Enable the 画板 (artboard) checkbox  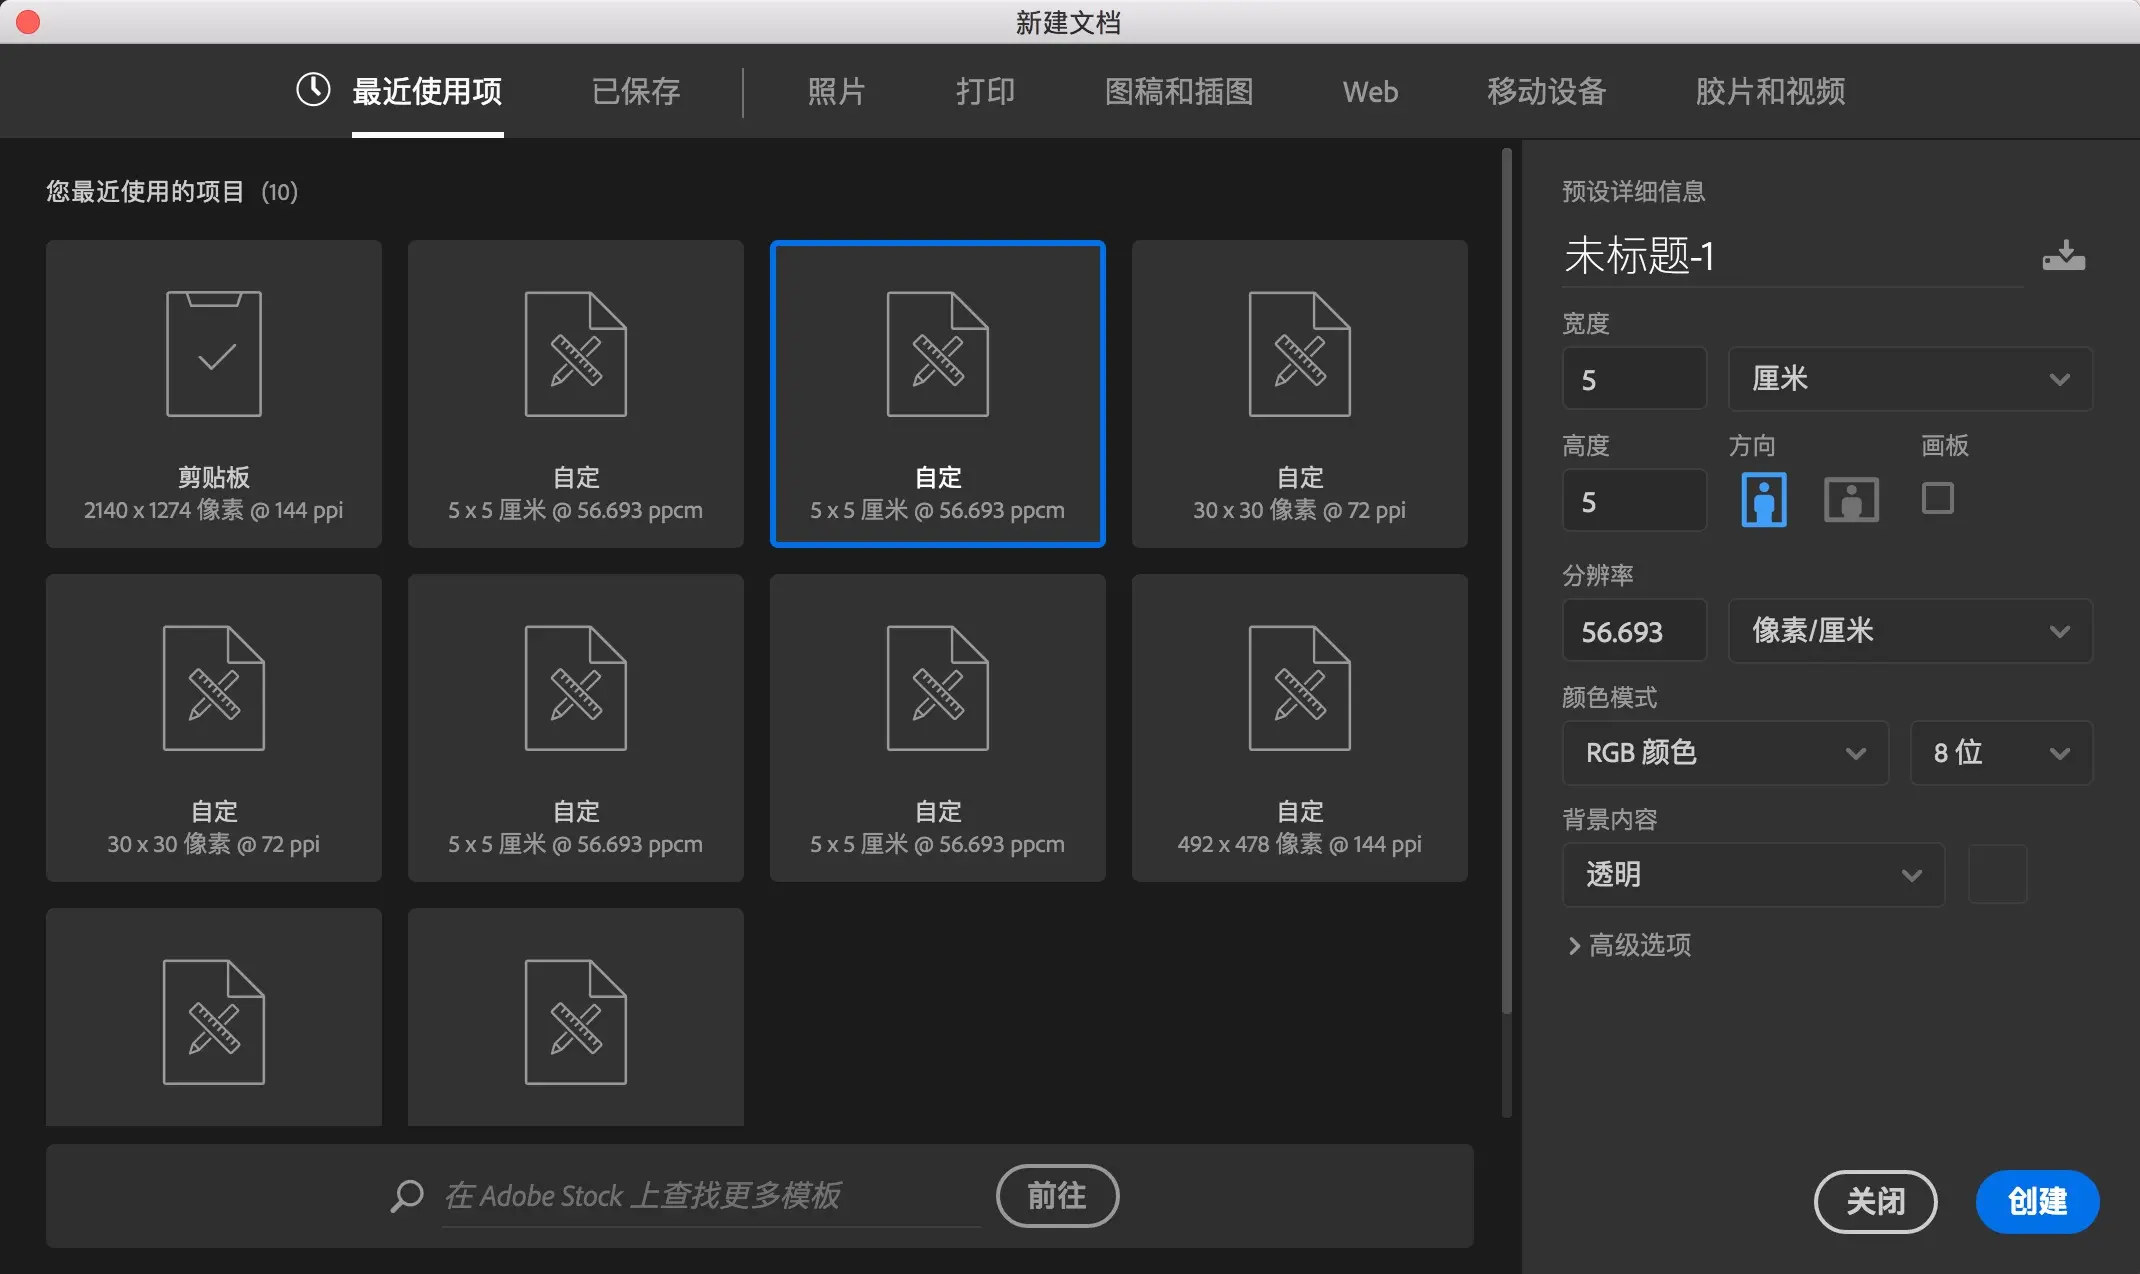[x=1937, y=497]
